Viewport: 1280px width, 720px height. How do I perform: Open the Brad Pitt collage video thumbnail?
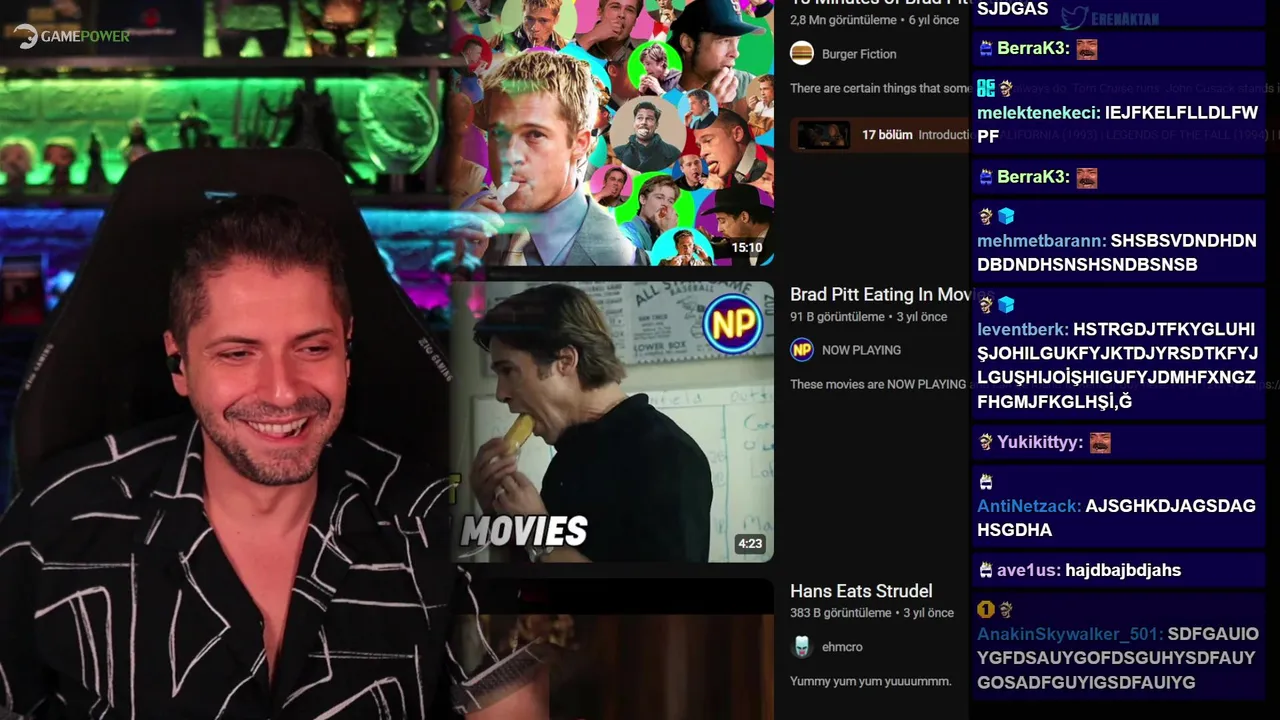coord(611,132)
